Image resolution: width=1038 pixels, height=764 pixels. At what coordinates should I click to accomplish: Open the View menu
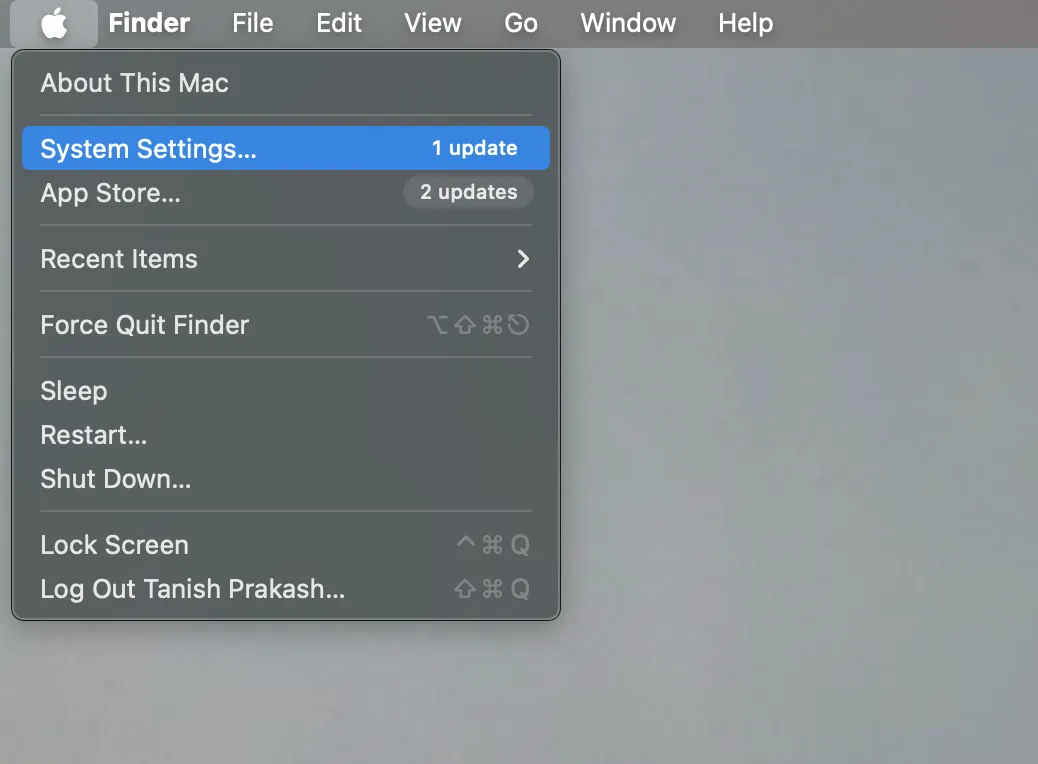tap(432, 23)
